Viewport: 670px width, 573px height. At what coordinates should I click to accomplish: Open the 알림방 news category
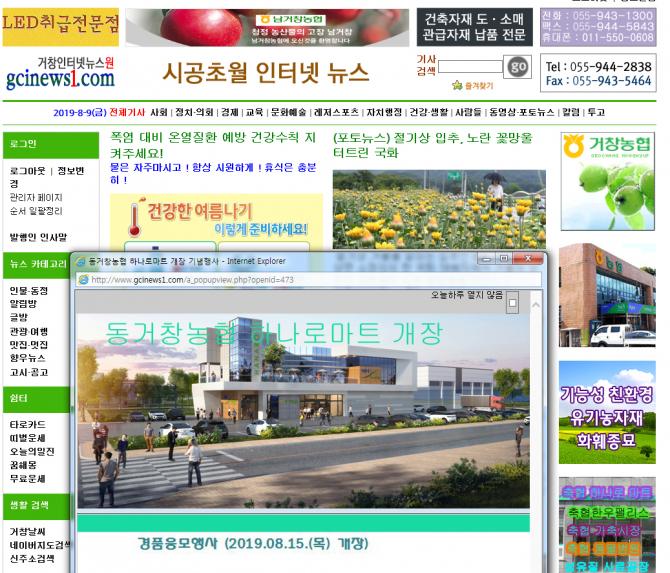point(23,304)
